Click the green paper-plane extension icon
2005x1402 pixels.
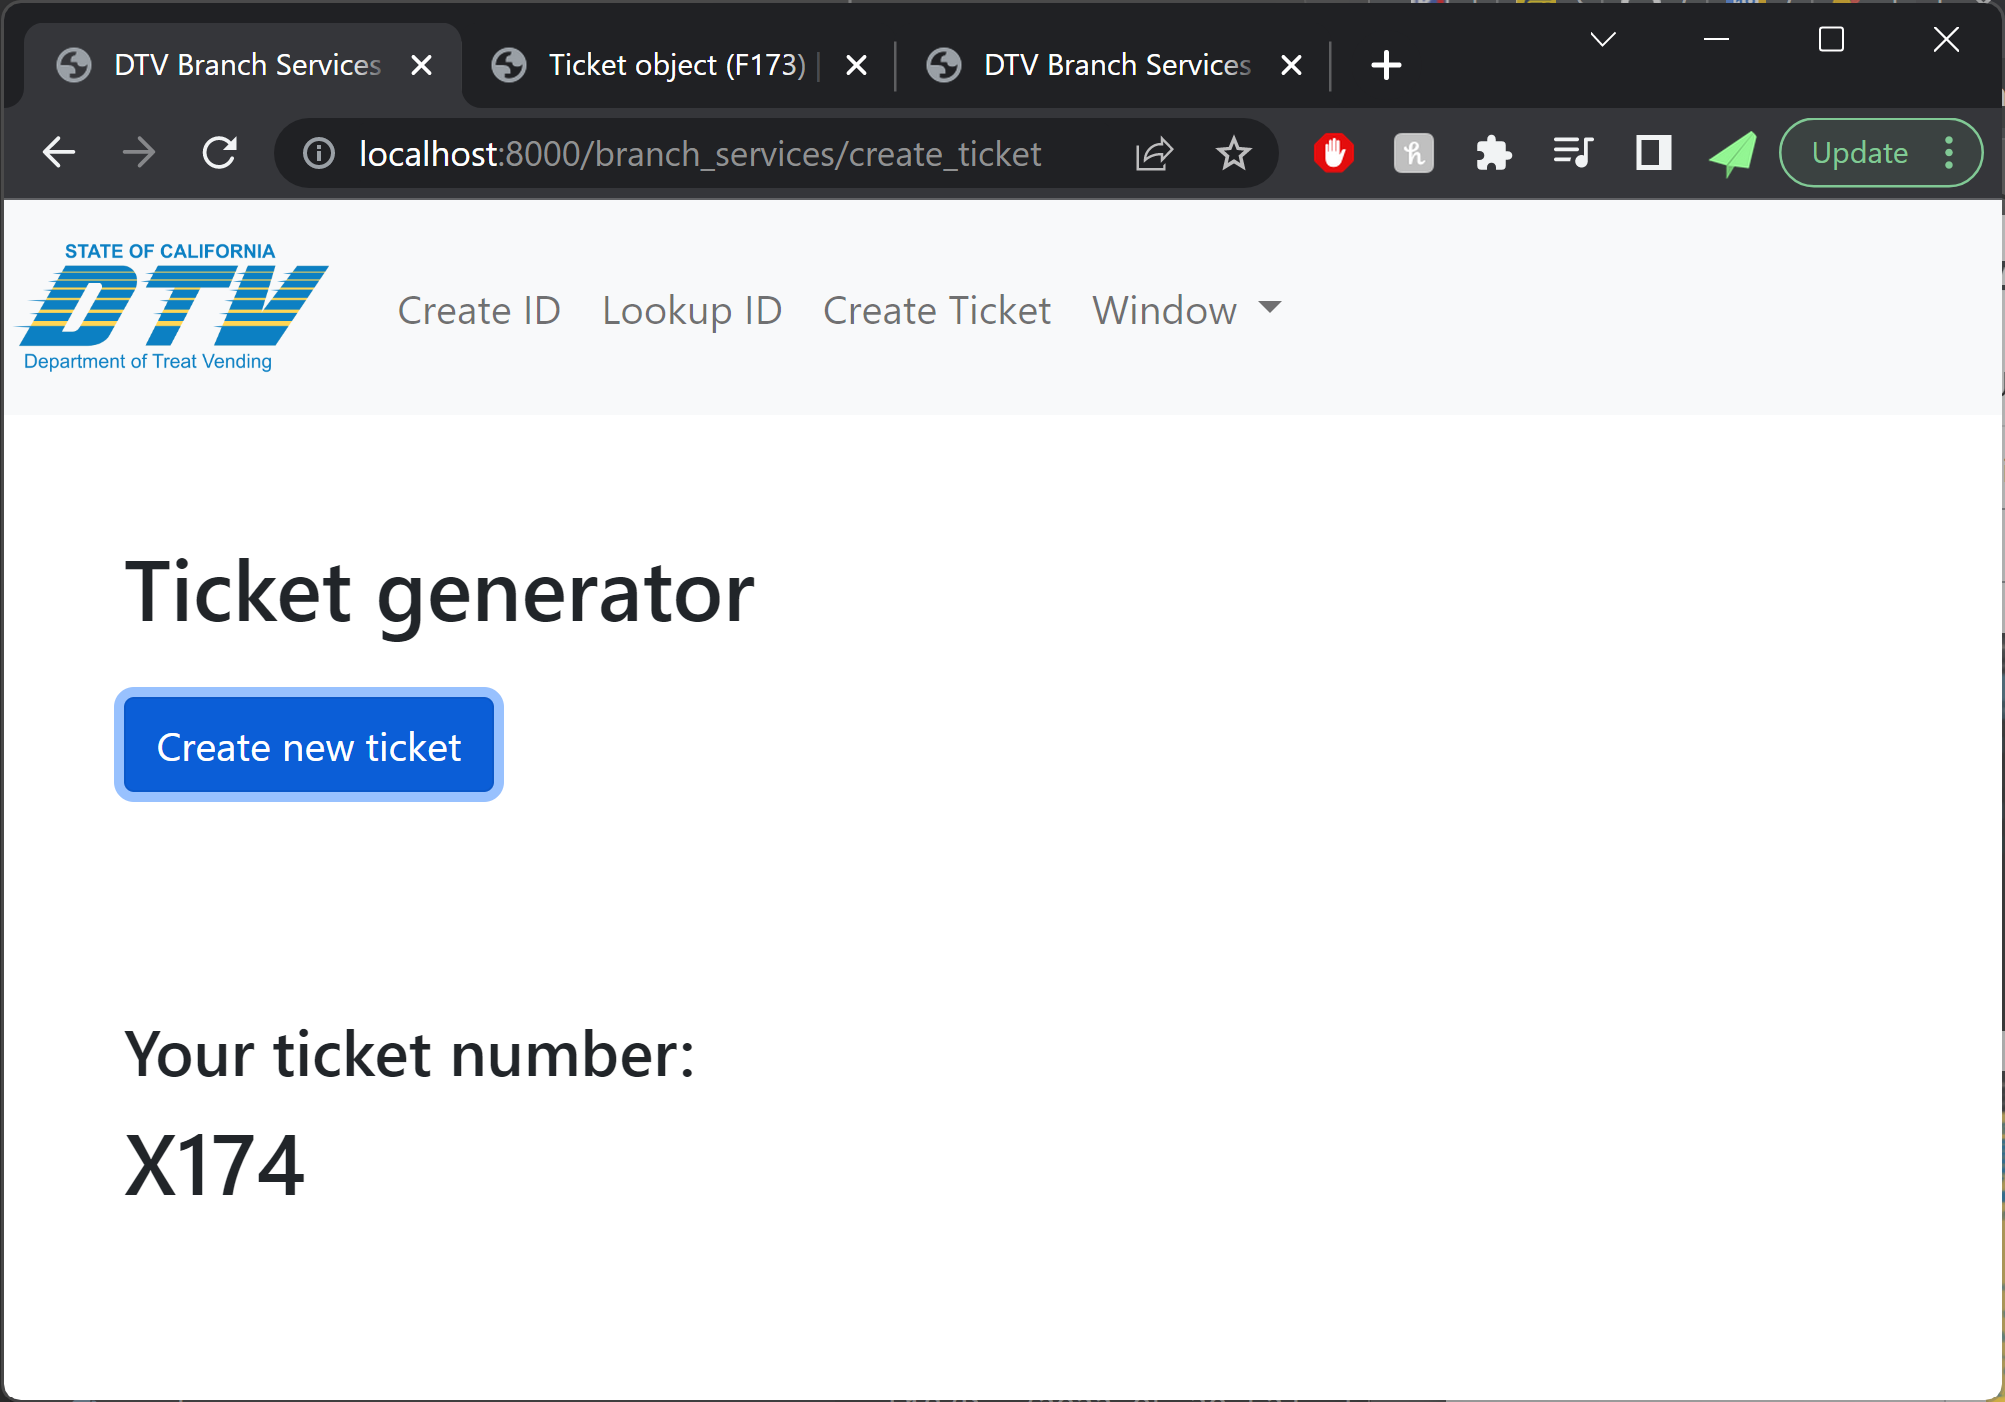(x=1733, y=154)
